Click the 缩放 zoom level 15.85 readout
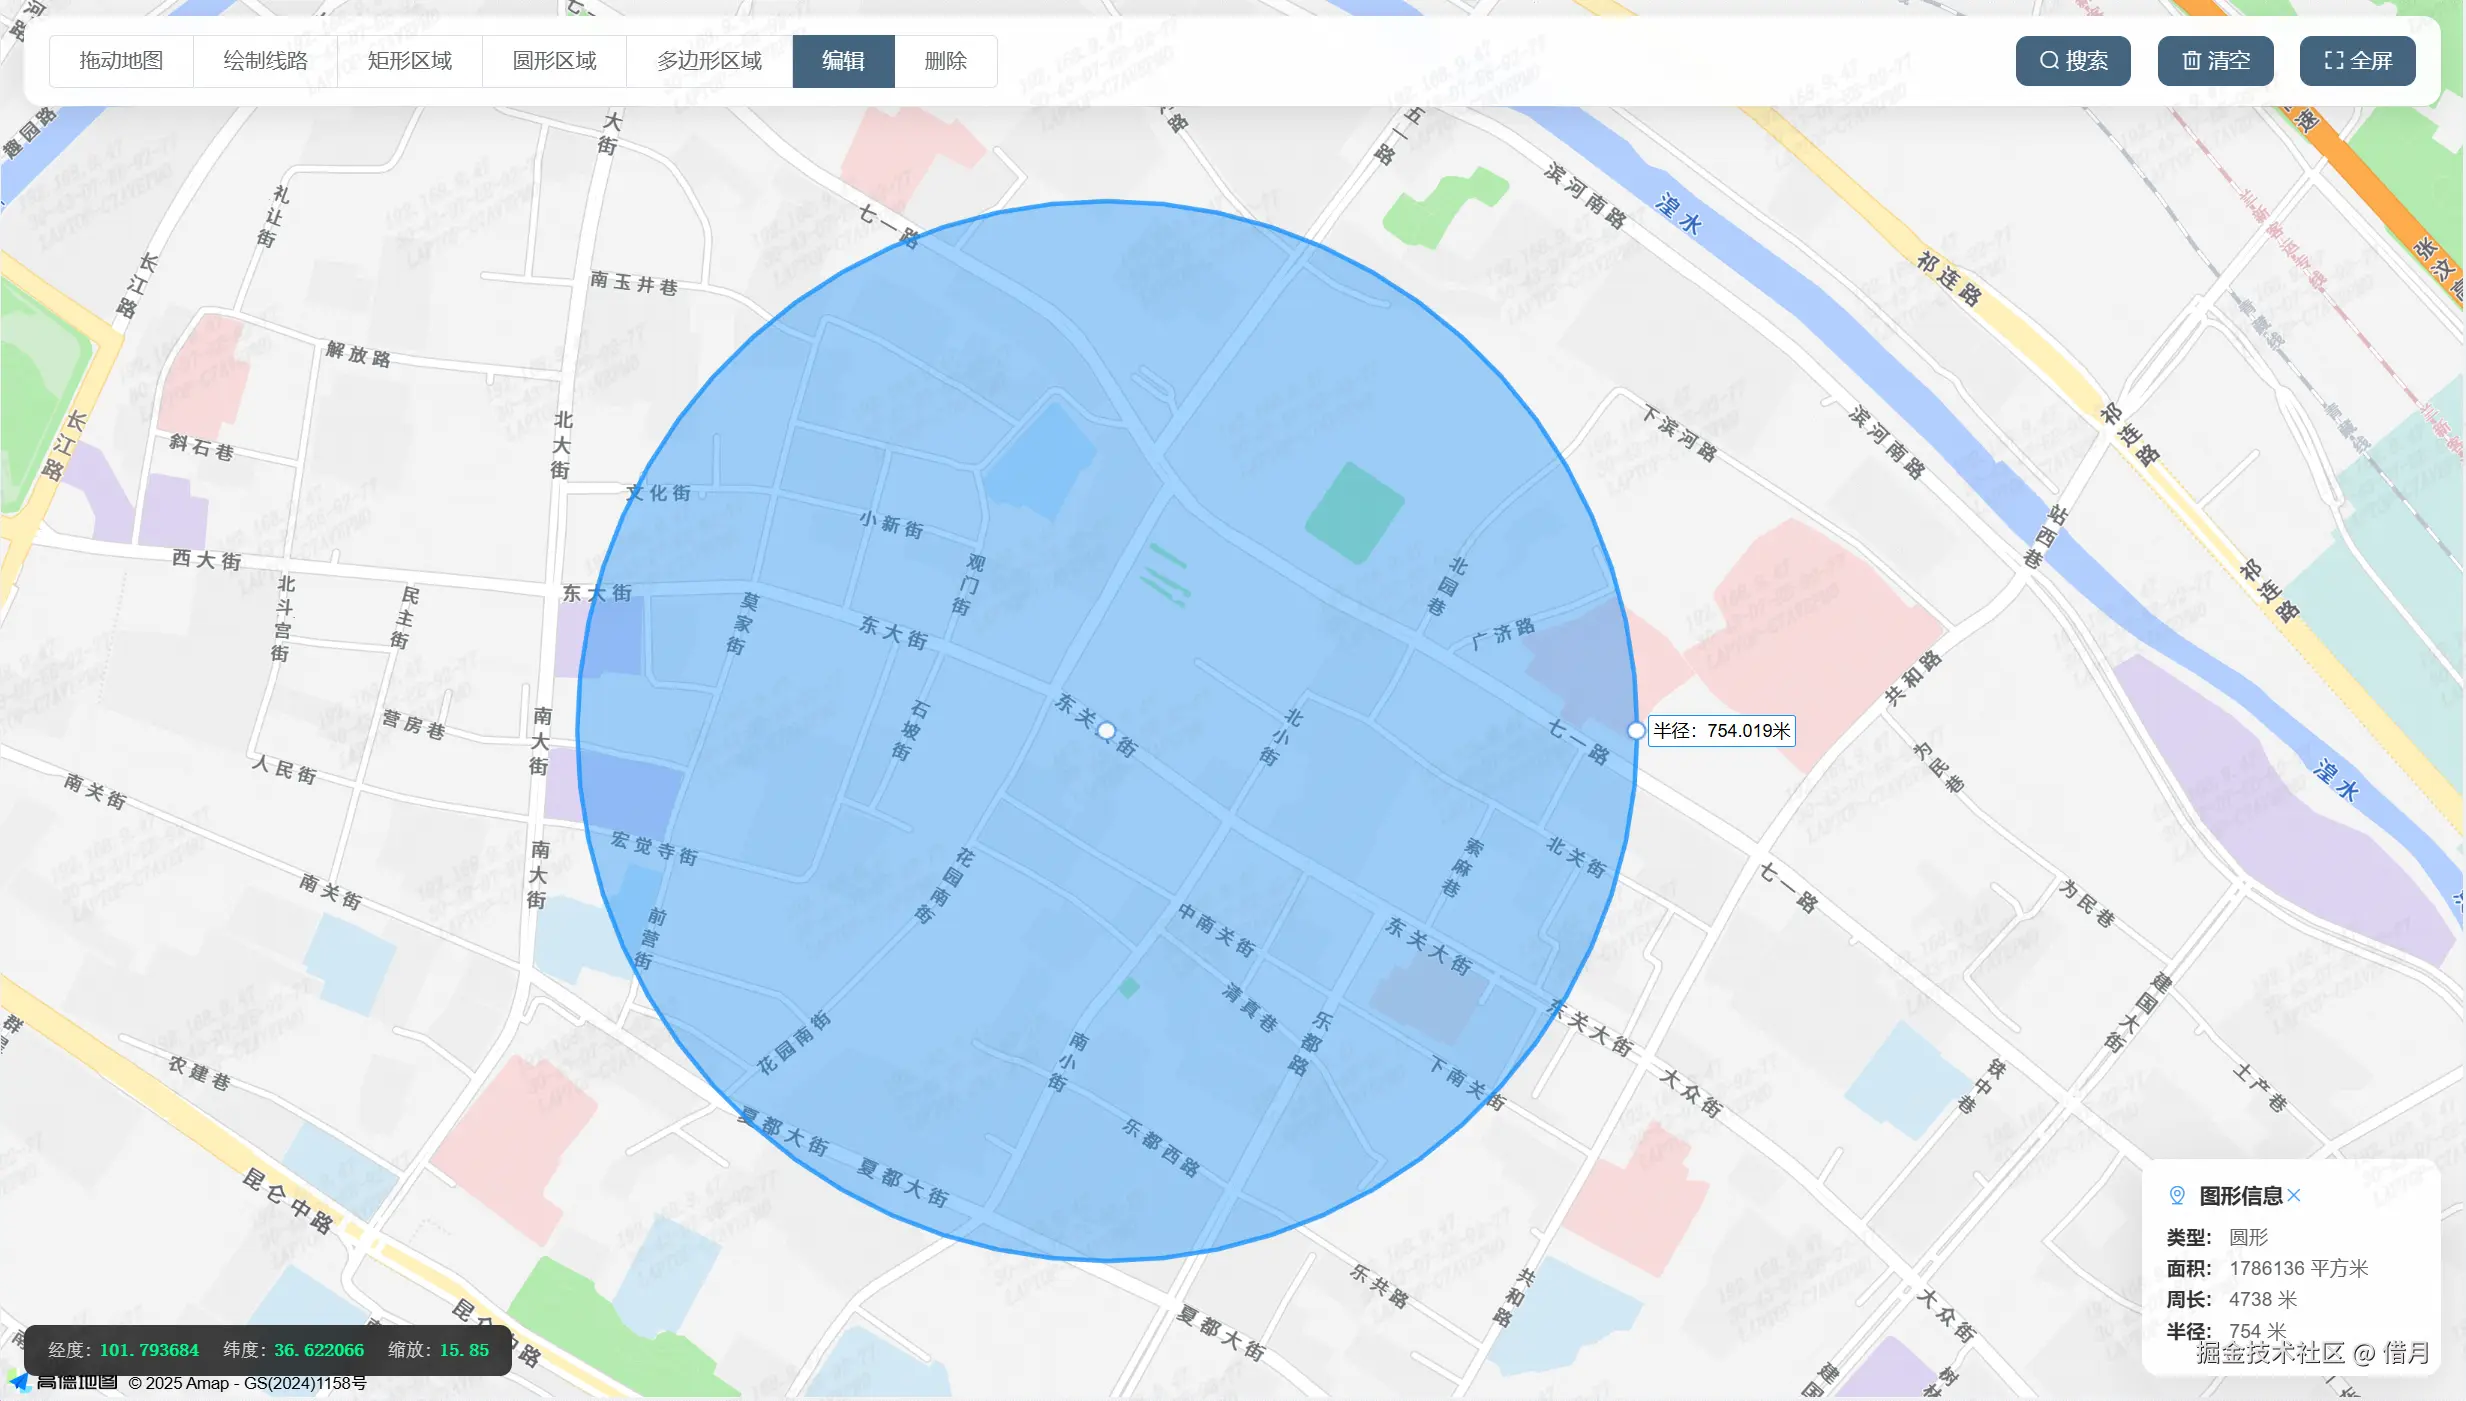Screen dimensions: 2466x1401 tap(464, 1350)
